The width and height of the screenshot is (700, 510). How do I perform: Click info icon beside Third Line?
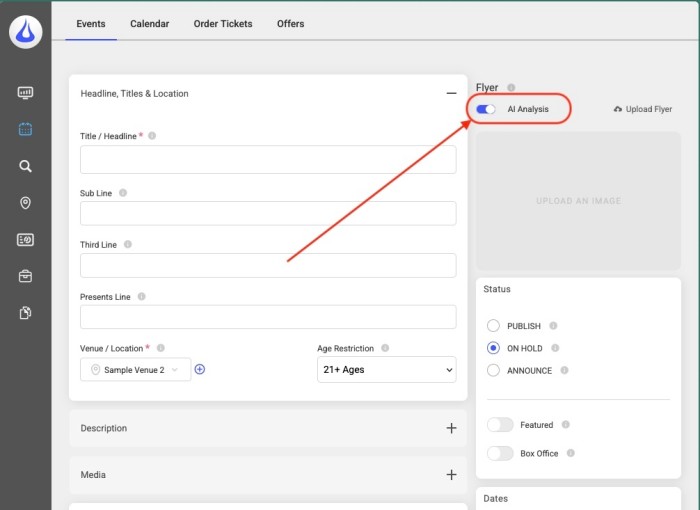click(x=128, y=244)
